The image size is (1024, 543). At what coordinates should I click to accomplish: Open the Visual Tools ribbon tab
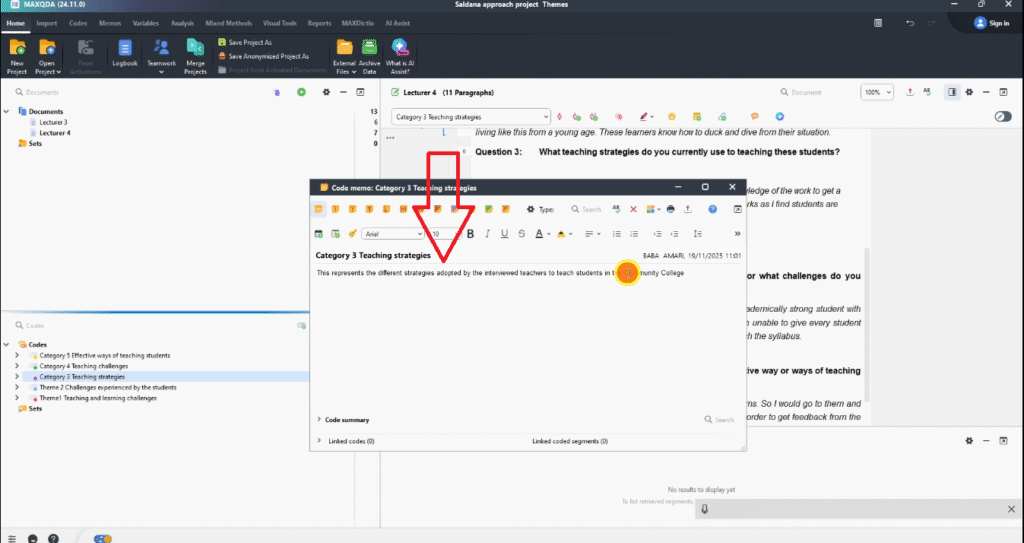click(x=278, y=22)
